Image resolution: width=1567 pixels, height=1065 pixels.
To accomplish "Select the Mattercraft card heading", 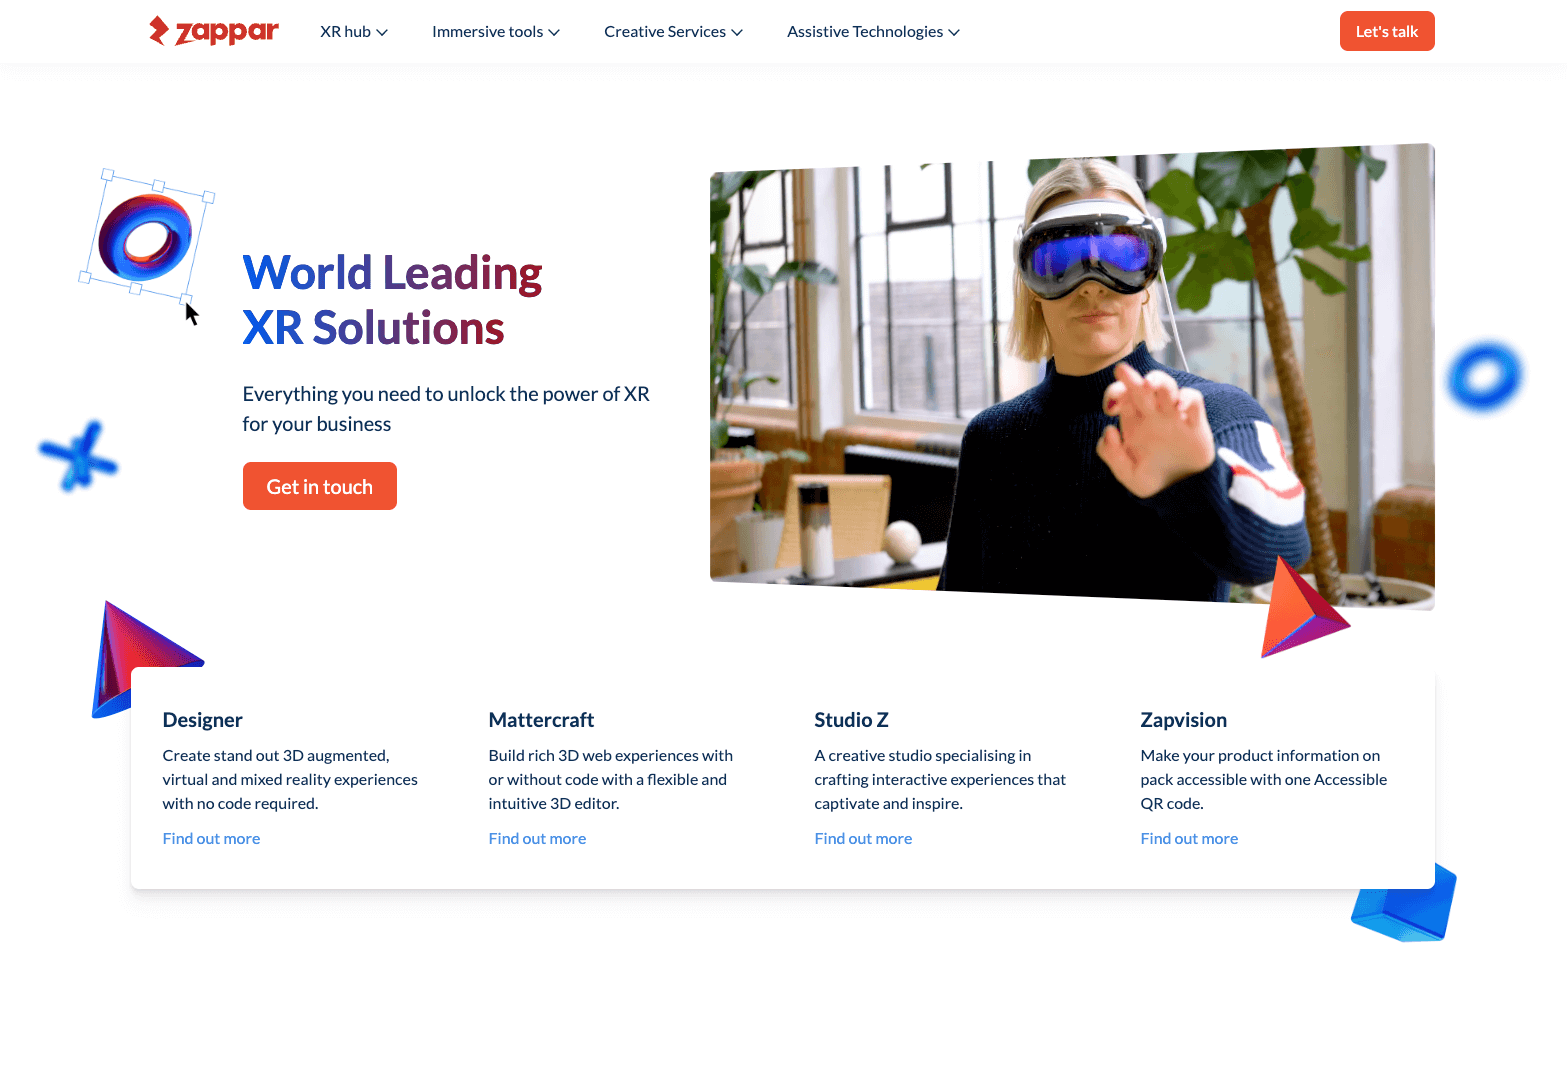I will [x=541, y=720].
